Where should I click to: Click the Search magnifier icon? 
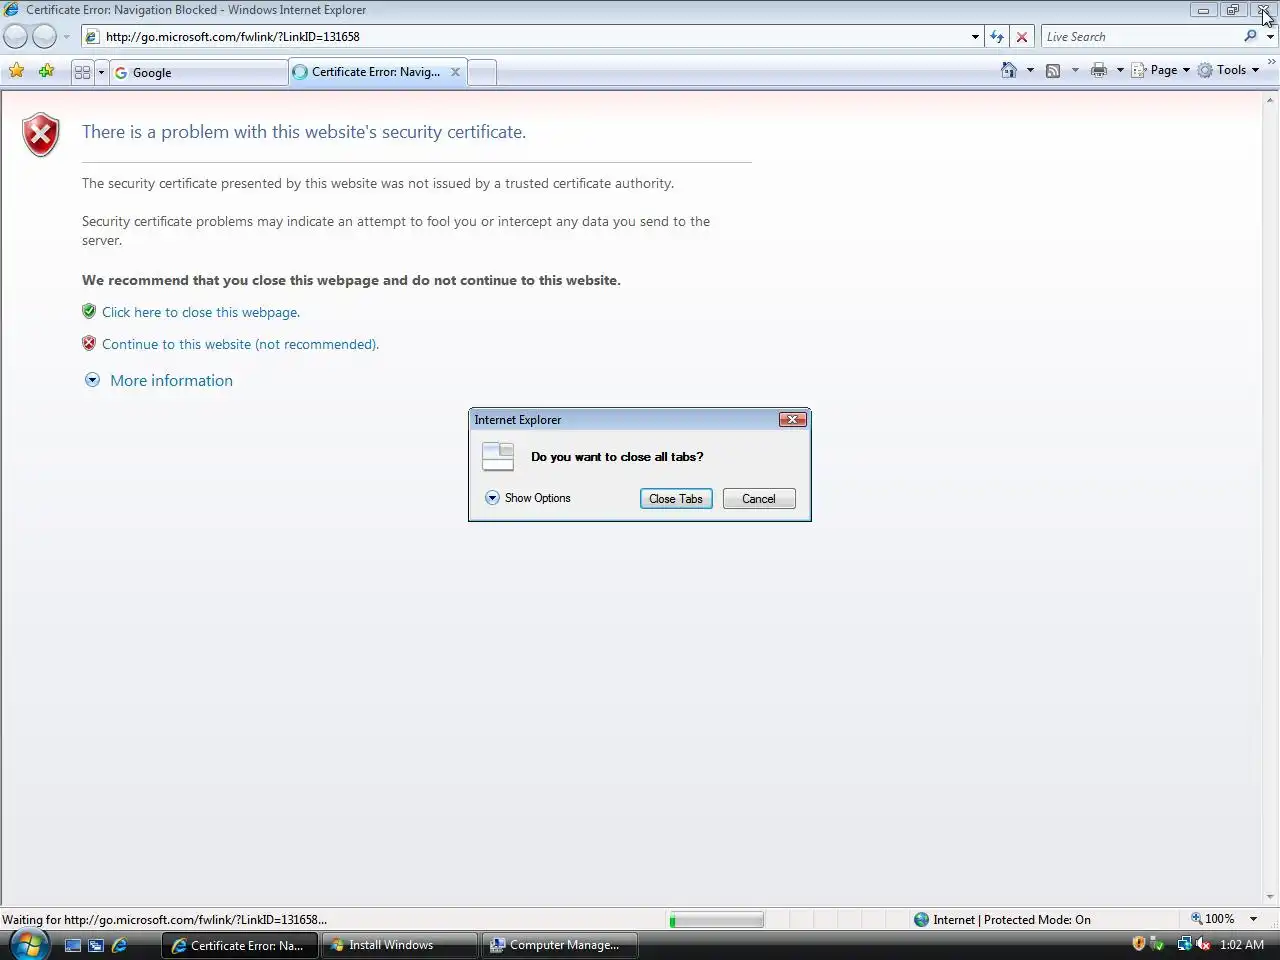[1251, 36]
